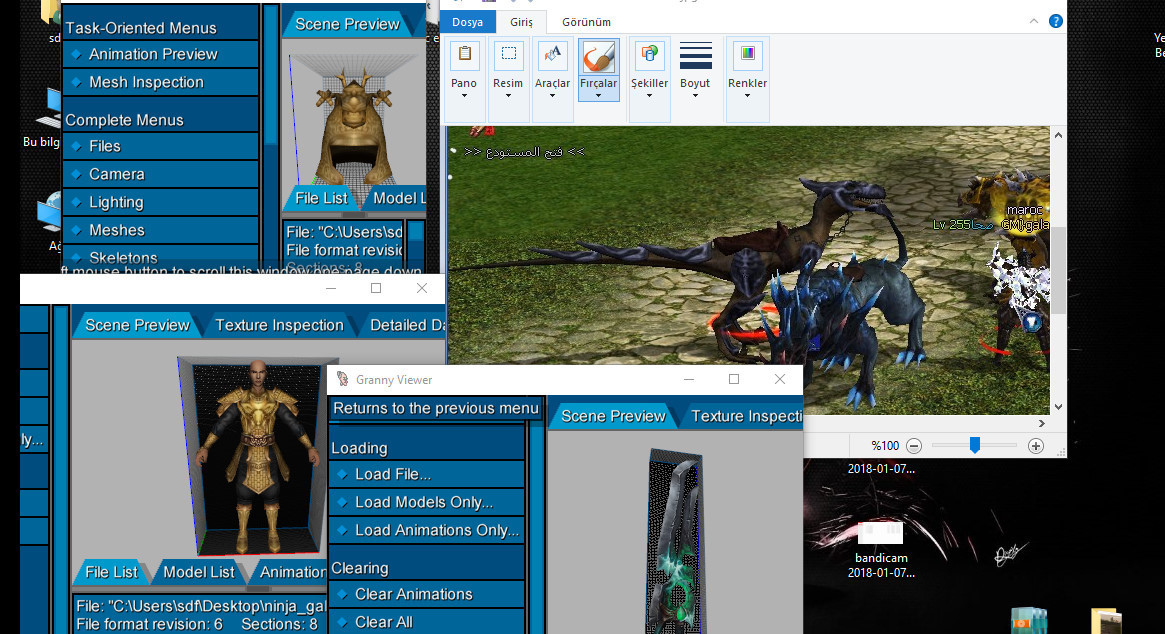Click the zoom in plus button in Paint

pyautogui.click(x=1036, y=446)
